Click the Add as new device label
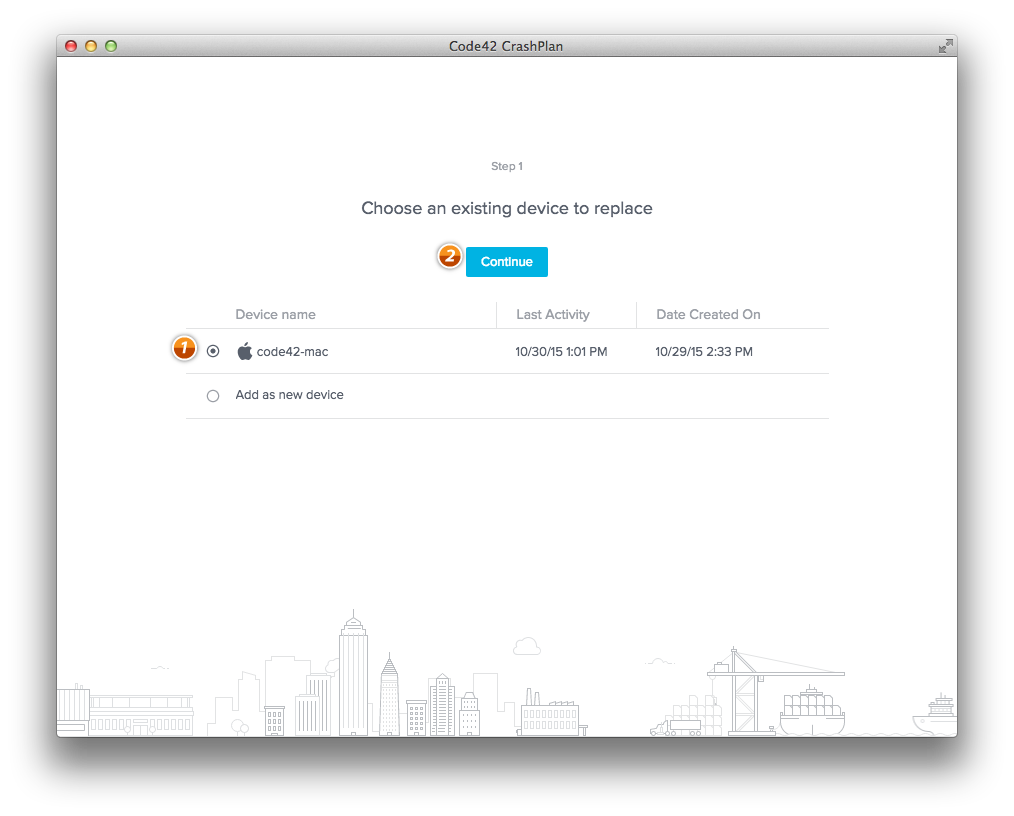 coord(289,395)
